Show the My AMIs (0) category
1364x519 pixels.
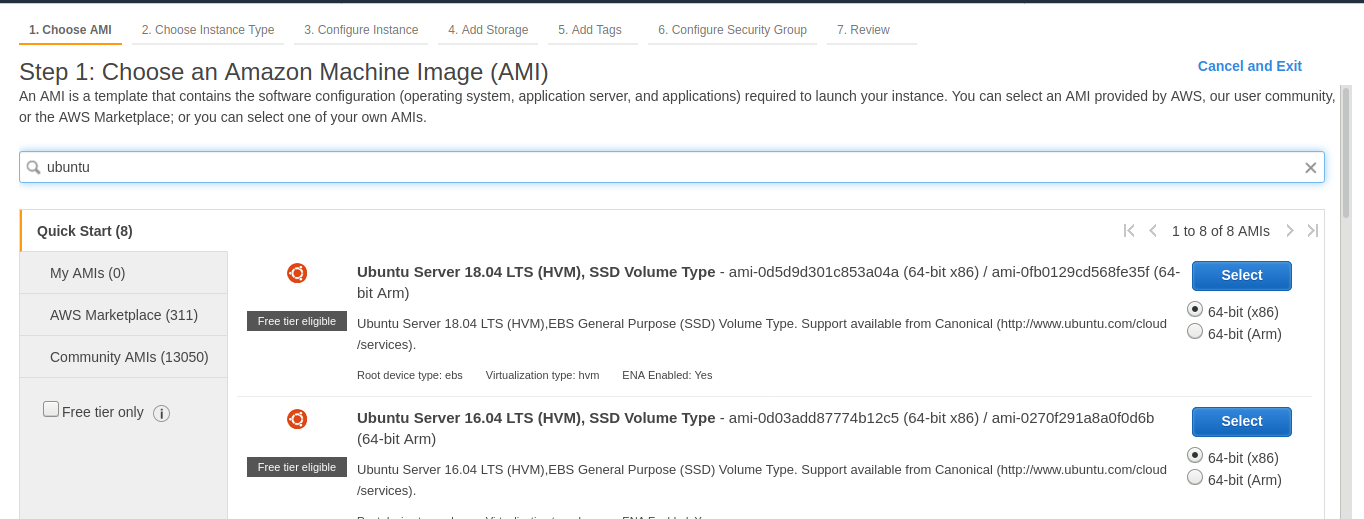pyautogui.click(x=124, y=273)
